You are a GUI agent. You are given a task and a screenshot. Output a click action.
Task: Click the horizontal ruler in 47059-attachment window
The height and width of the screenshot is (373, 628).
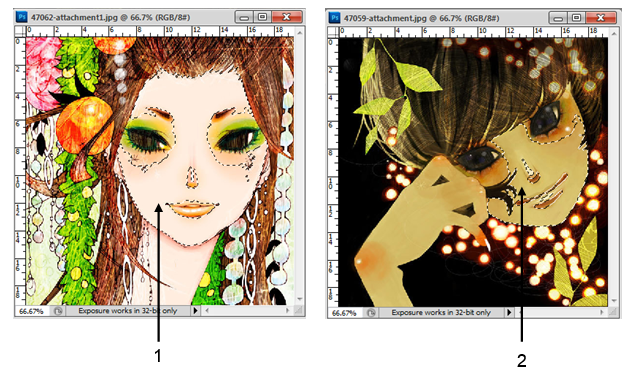[473, 32]
